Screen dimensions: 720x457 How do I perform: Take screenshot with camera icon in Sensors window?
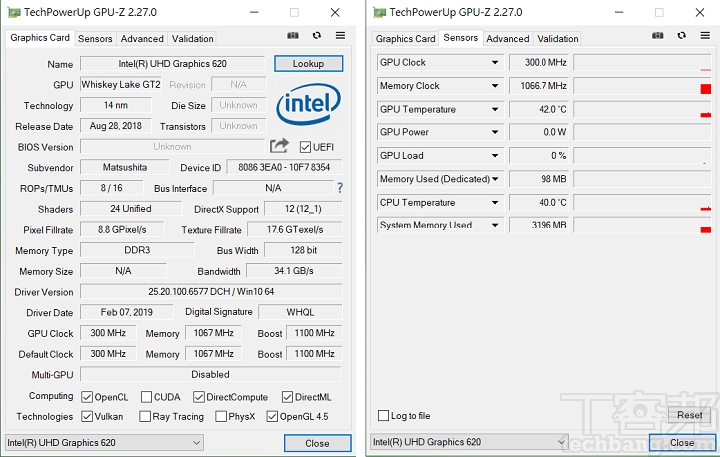(658, 35)
